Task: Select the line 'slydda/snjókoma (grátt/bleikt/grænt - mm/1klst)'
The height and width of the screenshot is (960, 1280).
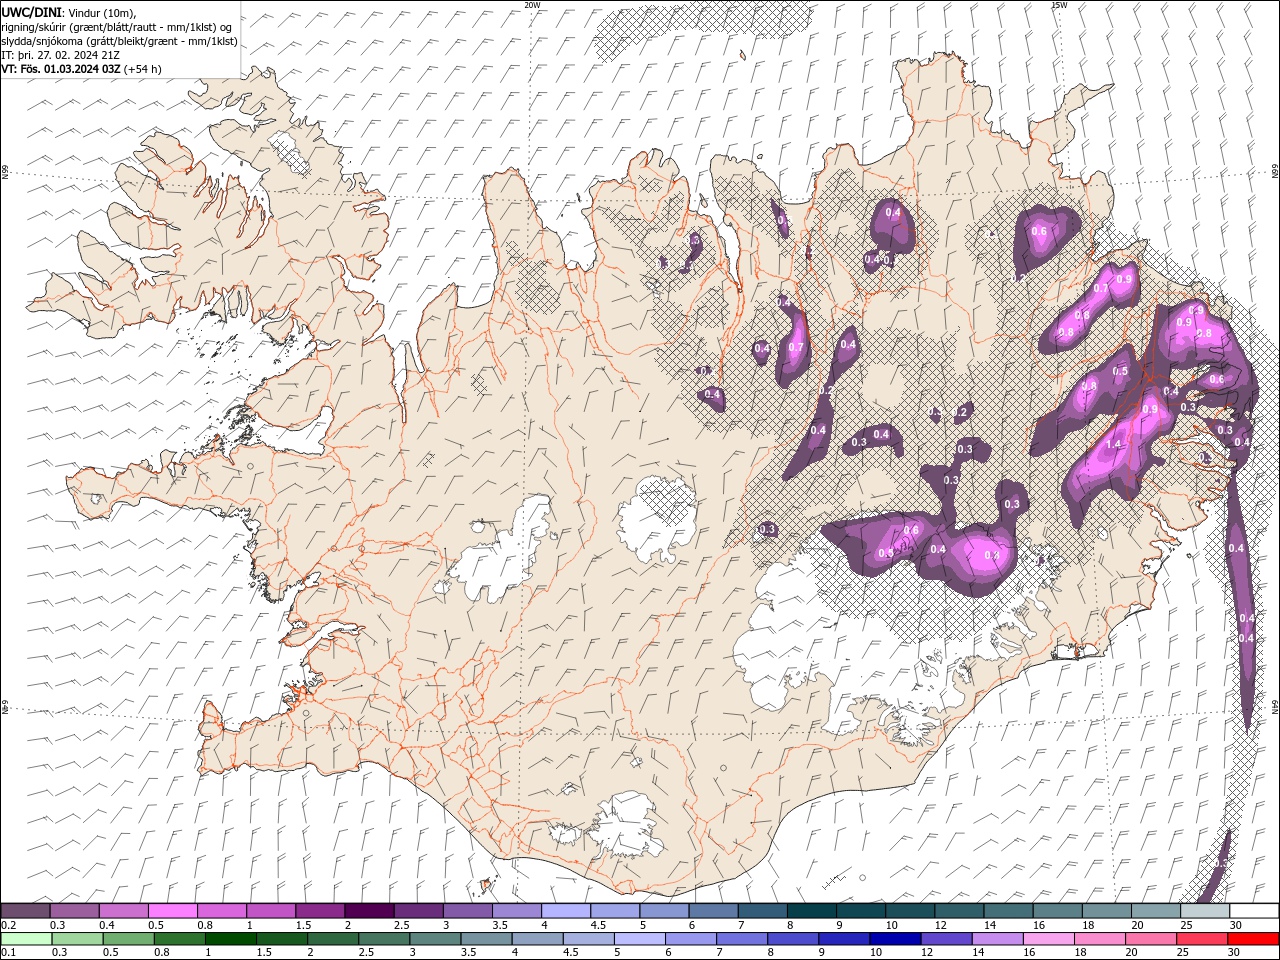Action: (120, 41)
